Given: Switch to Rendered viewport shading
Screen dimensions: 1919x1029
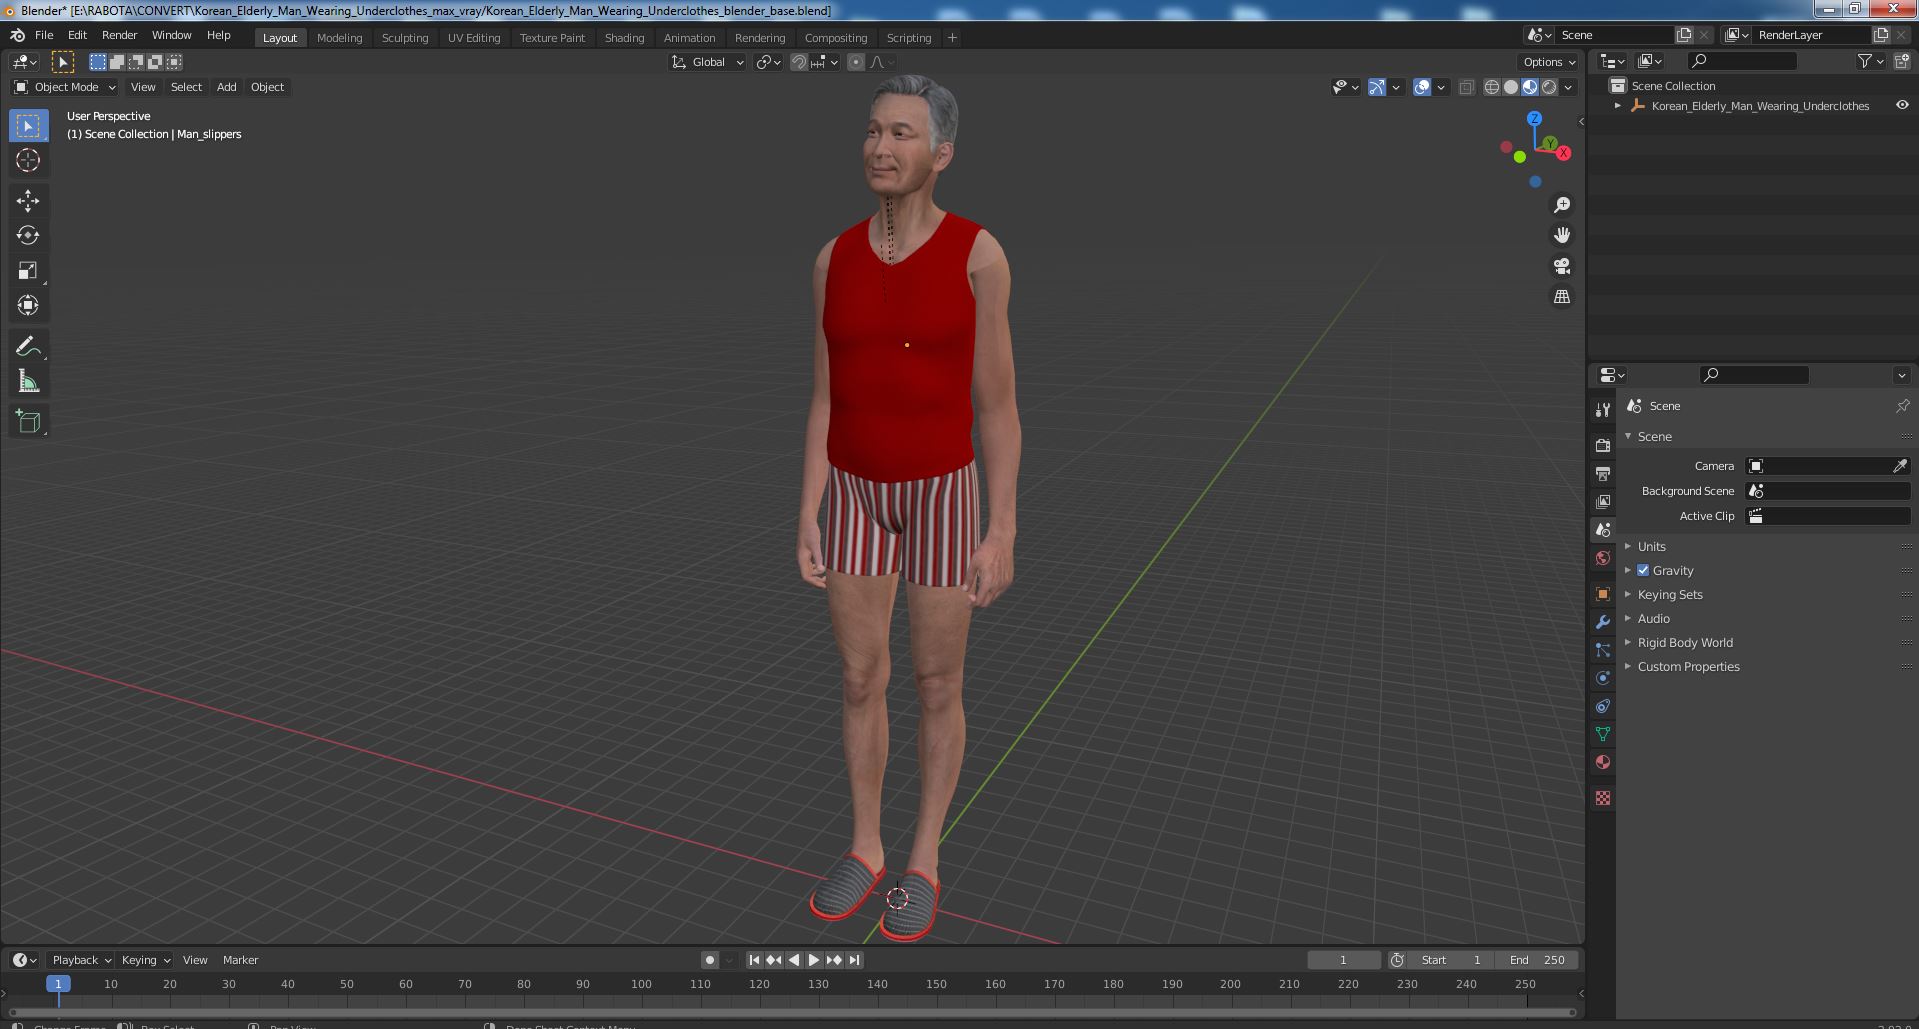Looking at the screenshot, I should tap(1549, 87).
